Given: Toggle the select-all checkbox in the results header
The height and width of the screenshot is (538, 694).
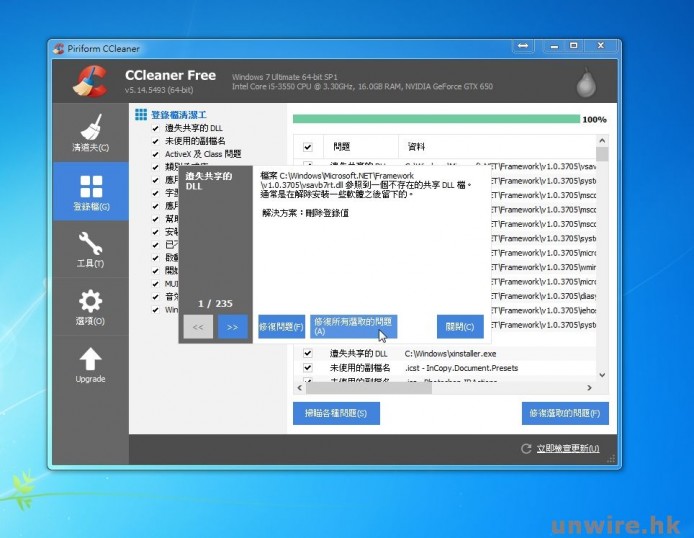Looking at the screenshot, I should (x=308, y=146).
